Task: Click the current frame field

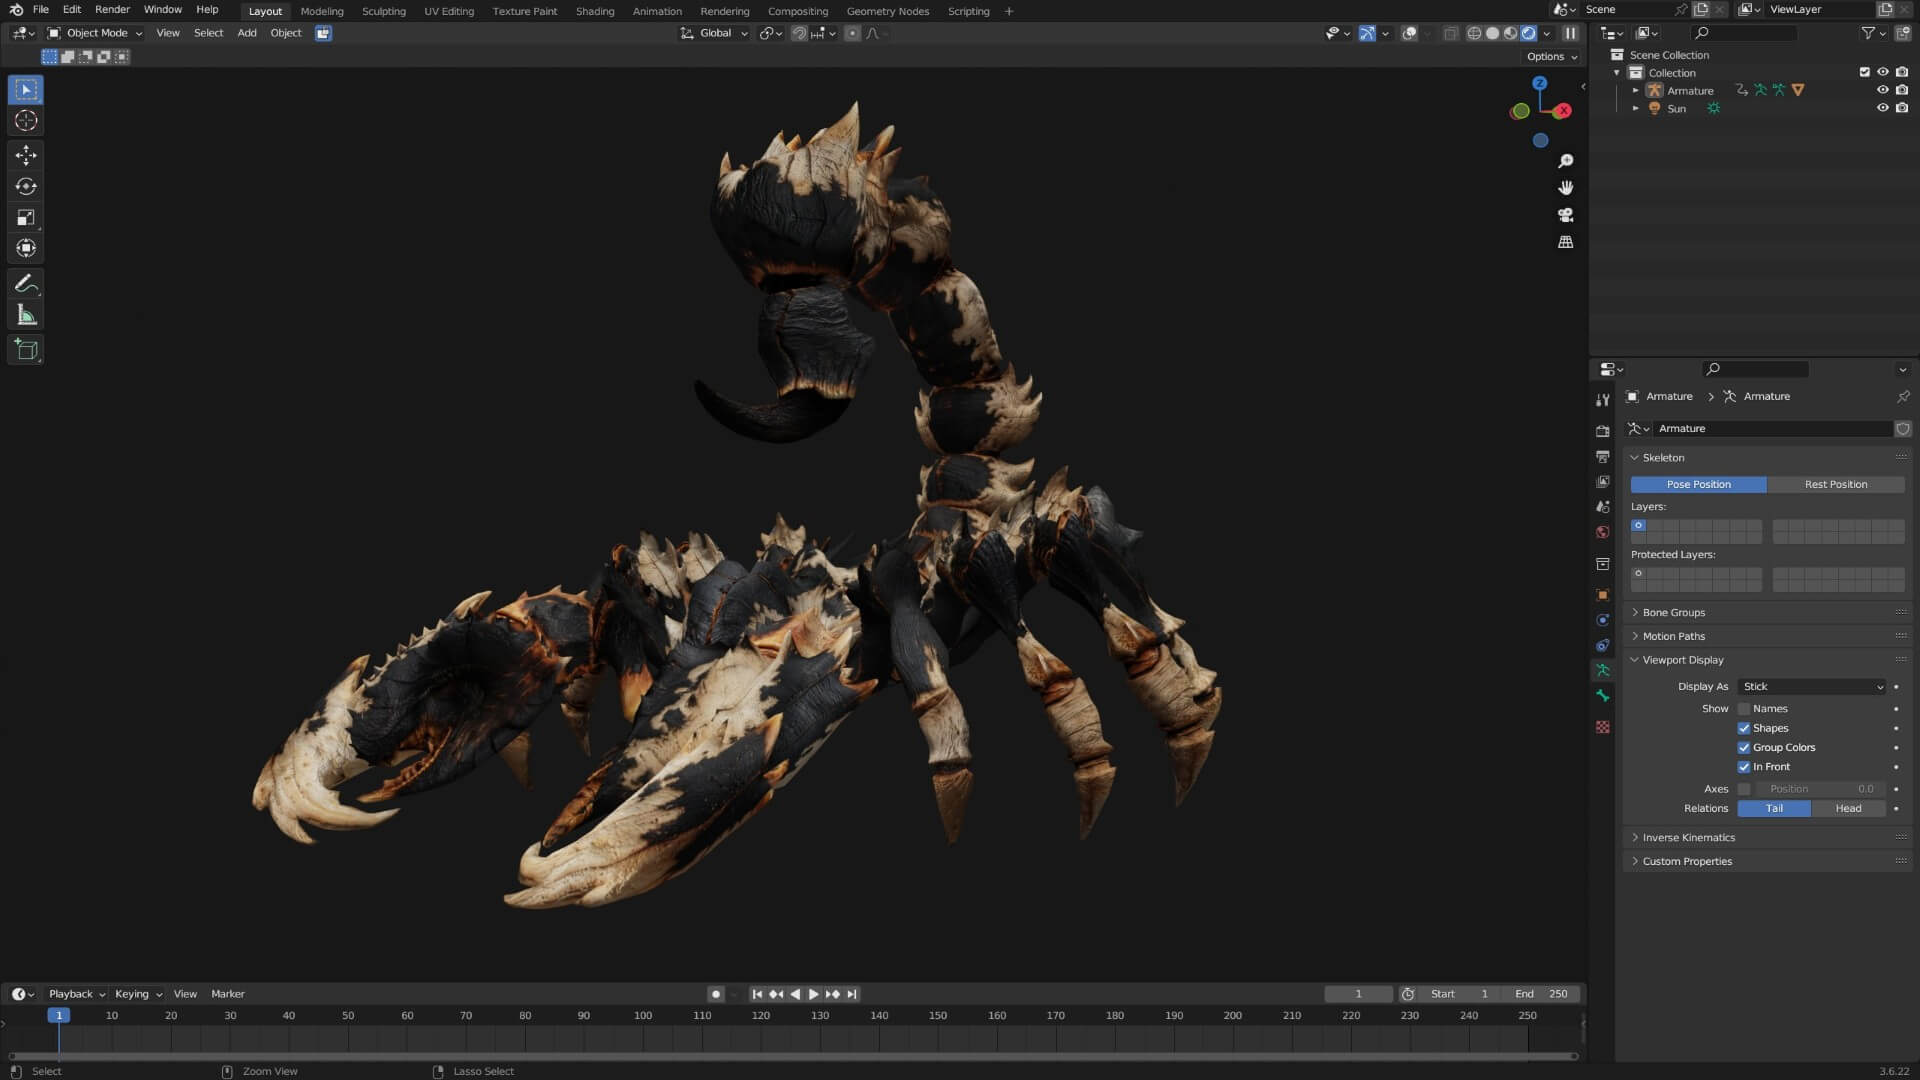Action: click(x=1358, y=995)
